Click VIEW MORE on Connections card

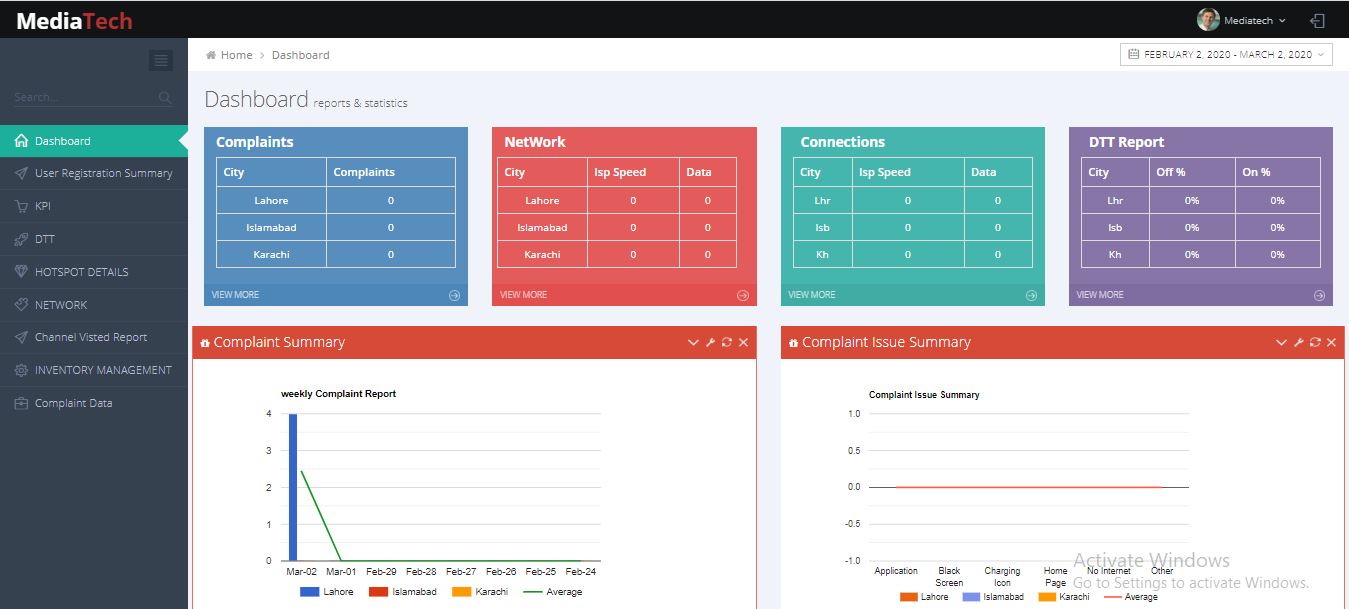(811, 295)
